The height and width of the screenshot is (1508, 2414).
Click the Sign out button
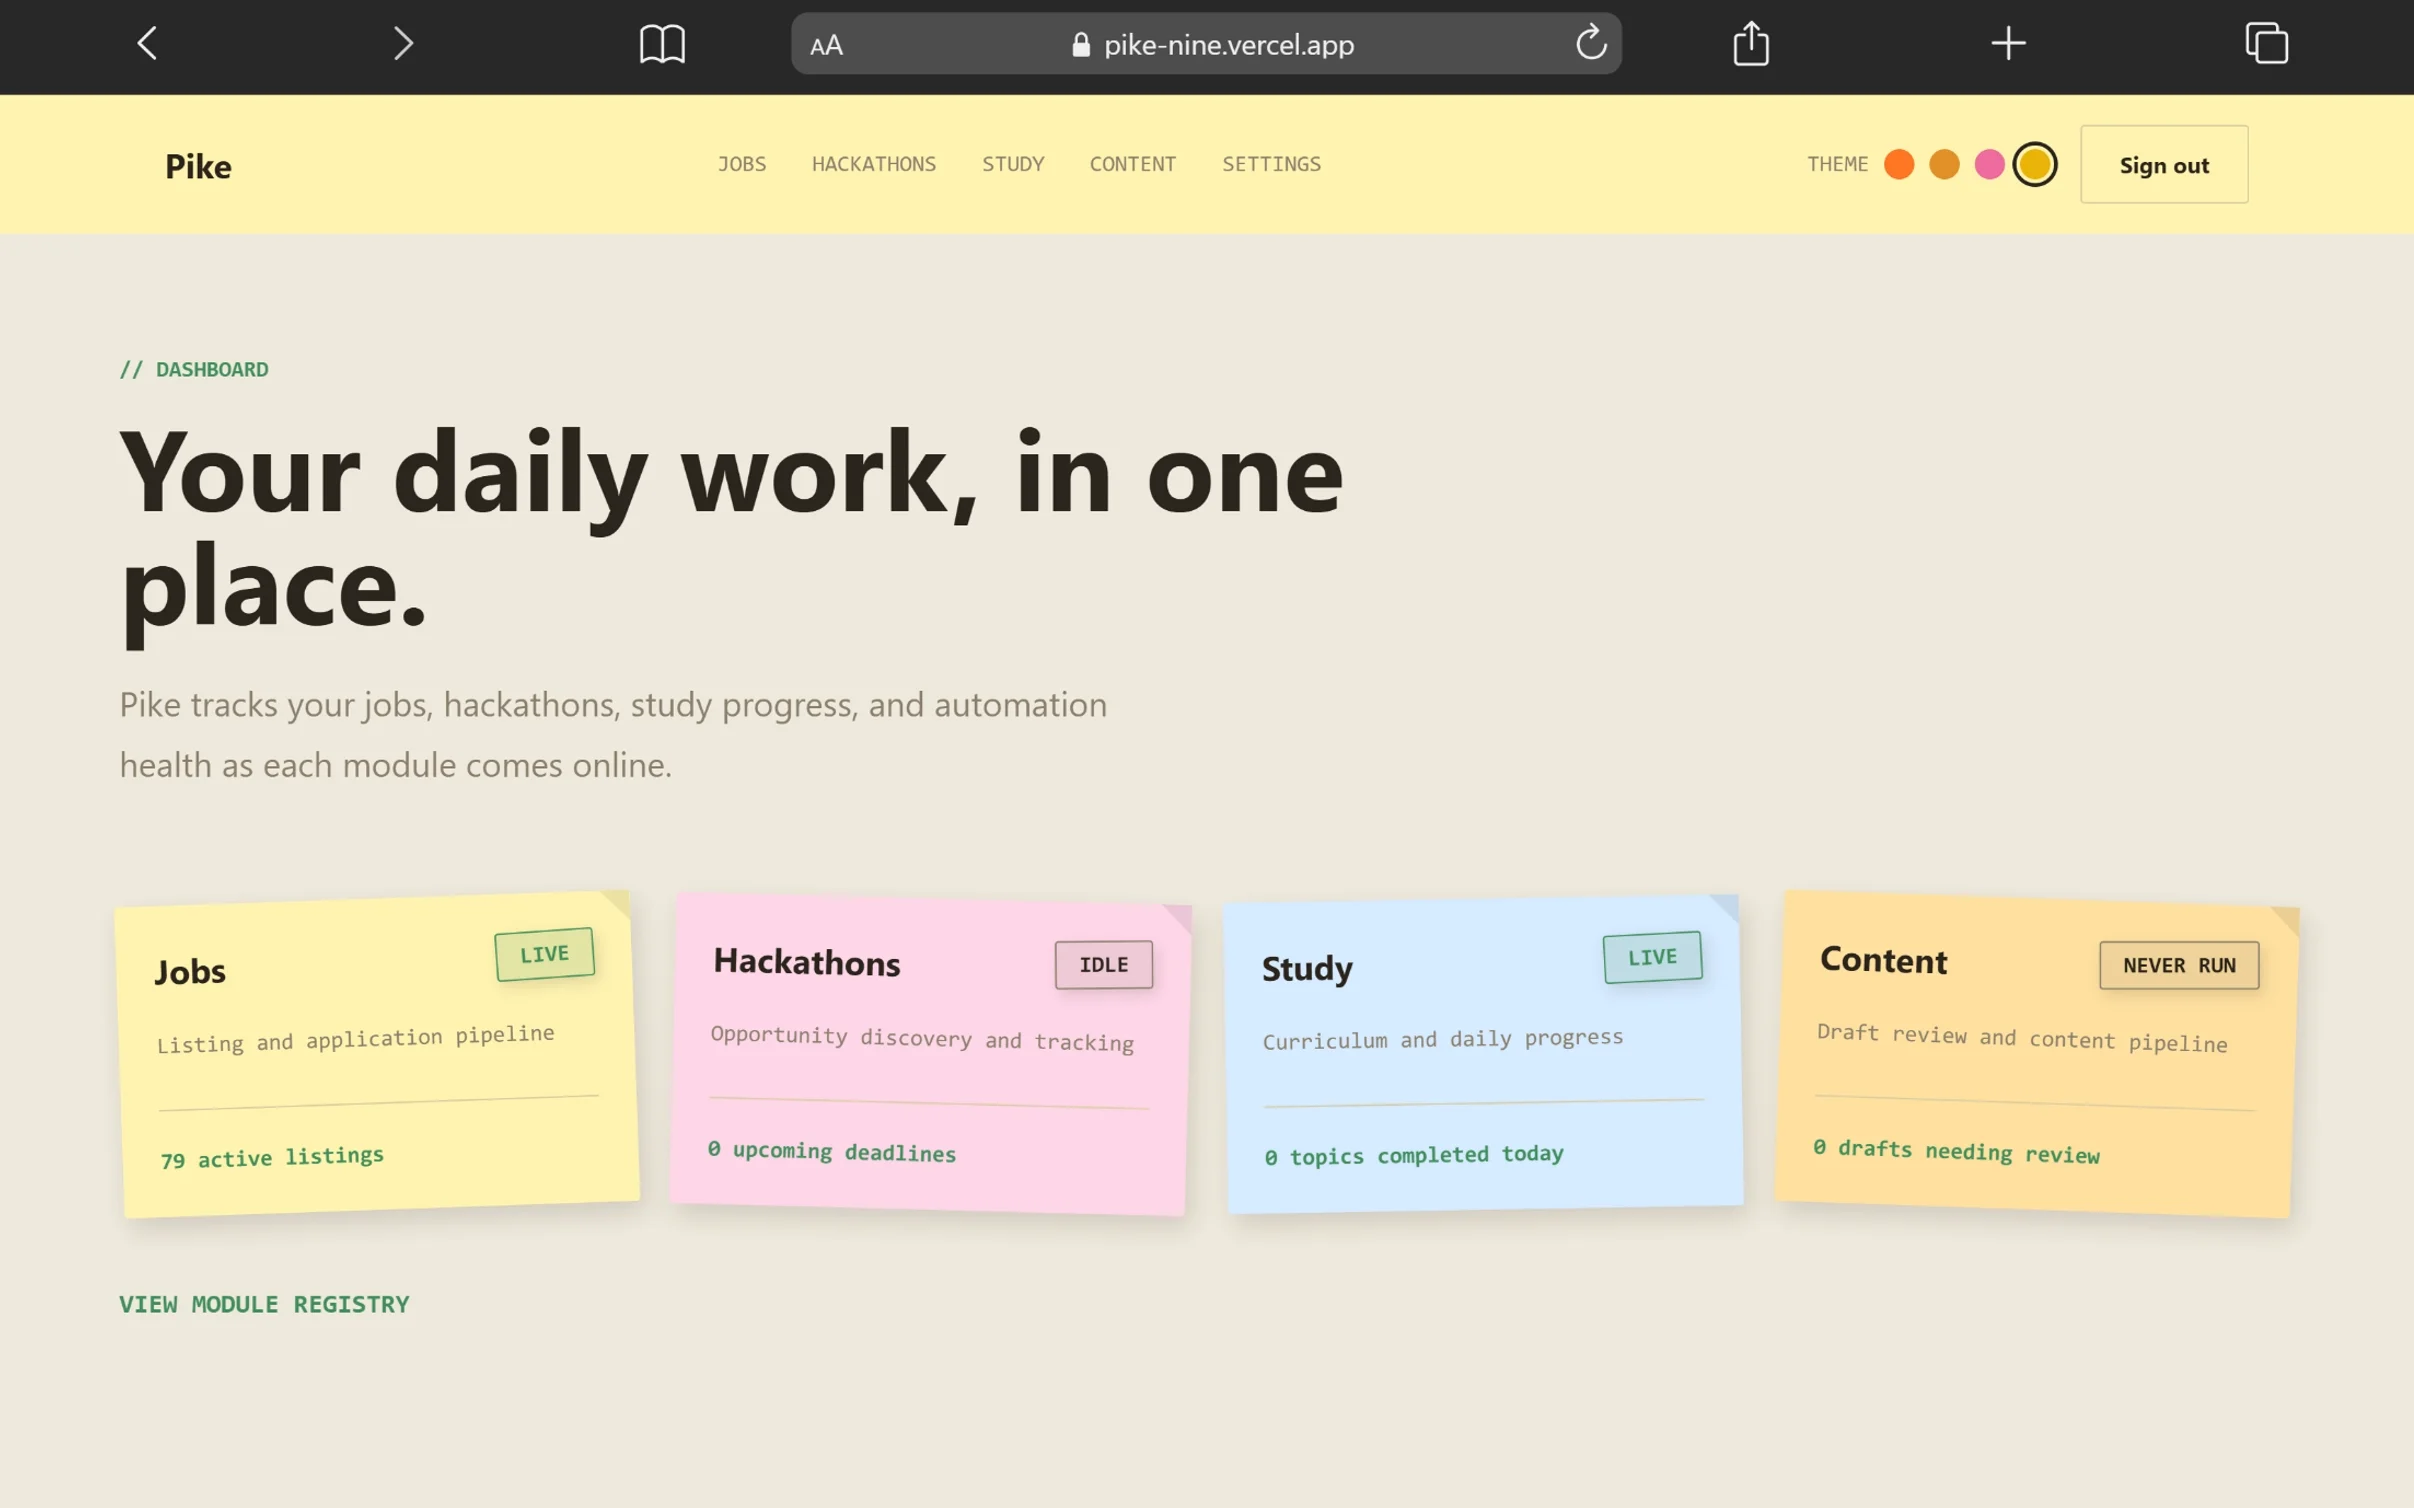tap(2163, 165)
